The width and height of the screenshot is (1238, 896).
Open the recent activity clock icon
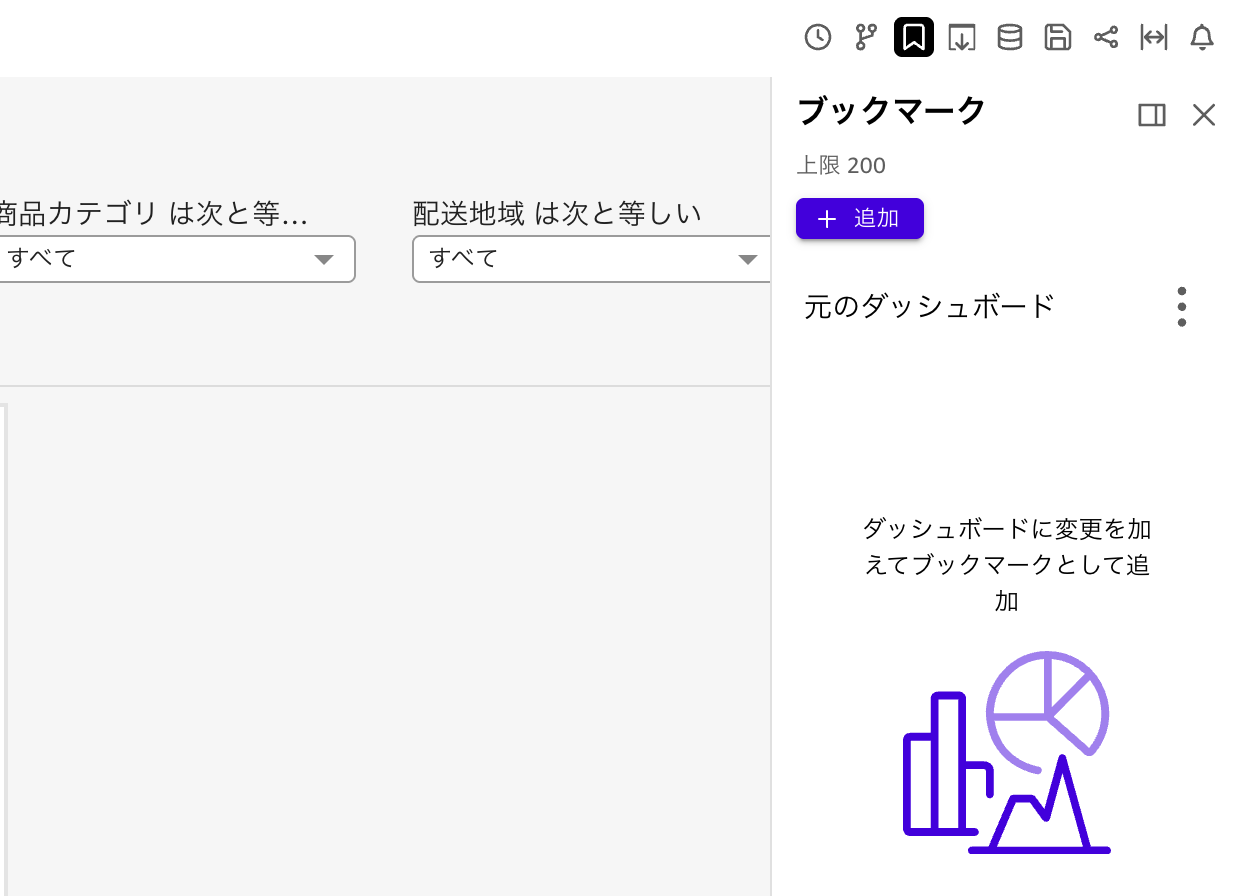pyautogui.click(x=817, y=37)
